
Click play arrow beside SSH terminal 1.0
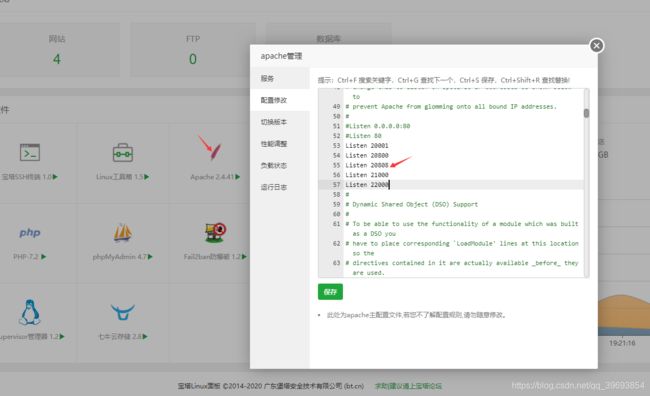coord(56,177)
